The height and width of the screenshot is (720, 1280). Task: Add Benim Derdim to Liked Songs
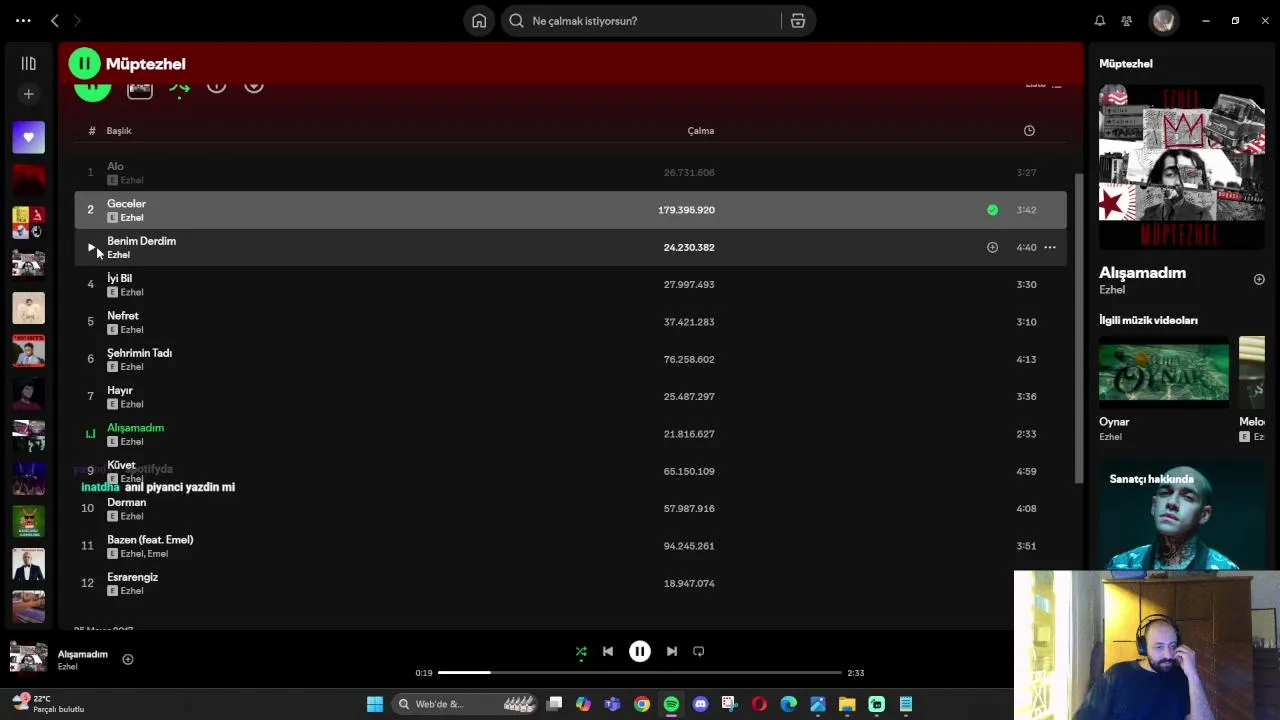992,247
